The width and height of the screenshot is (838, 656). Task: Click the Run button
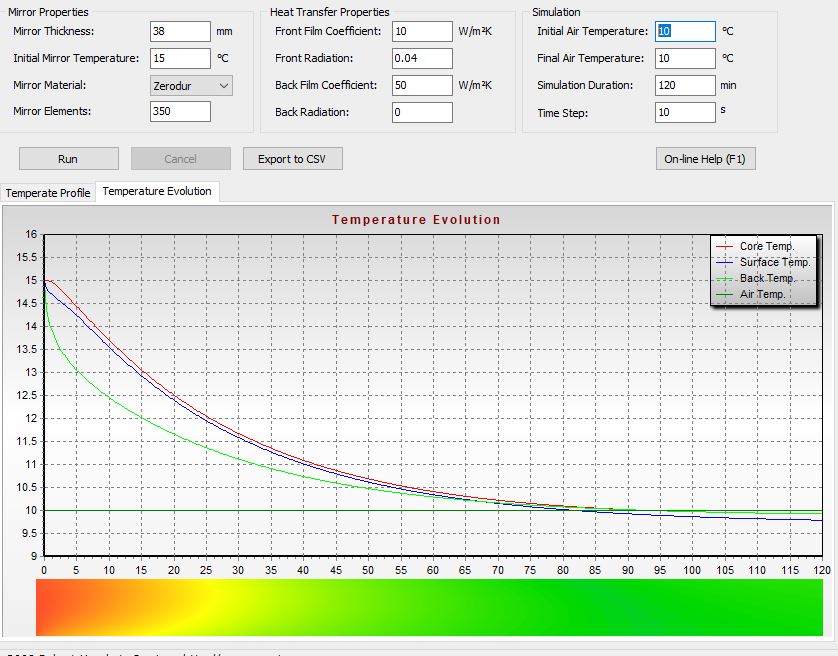68,159
